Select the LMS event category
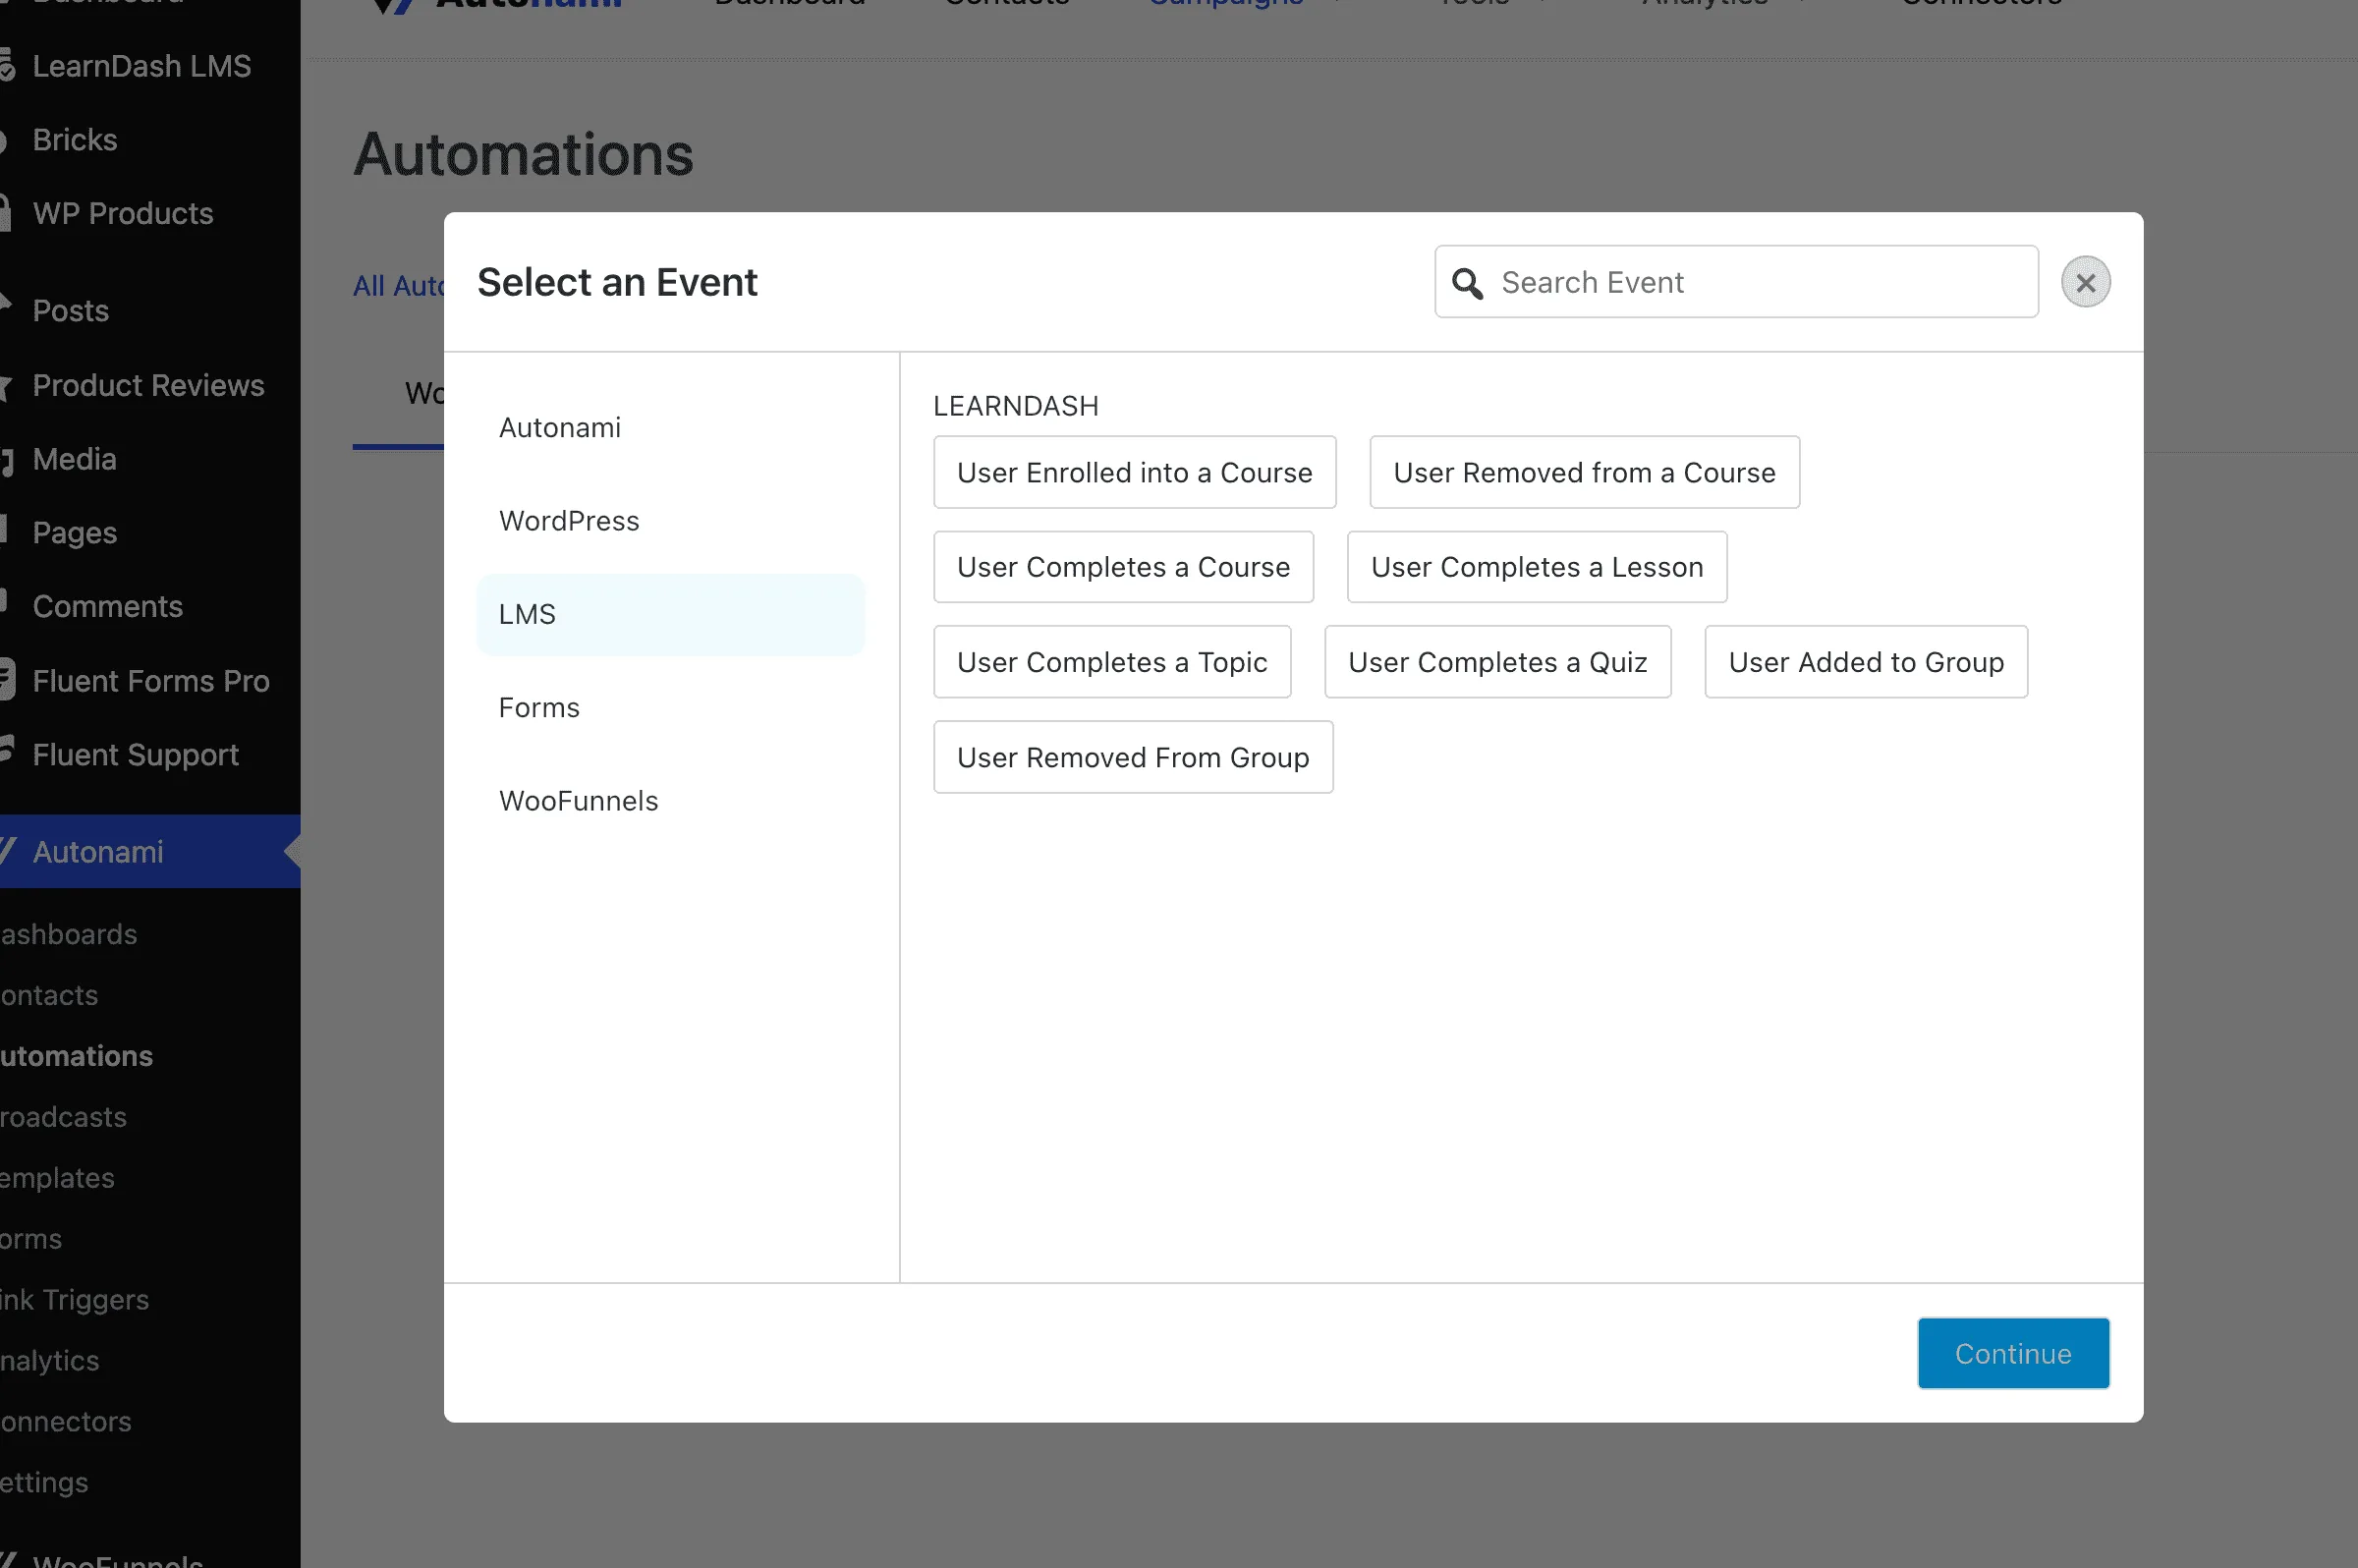Image resolution: width=2358 pixels, height=1568 pixels. pos(670,614)
